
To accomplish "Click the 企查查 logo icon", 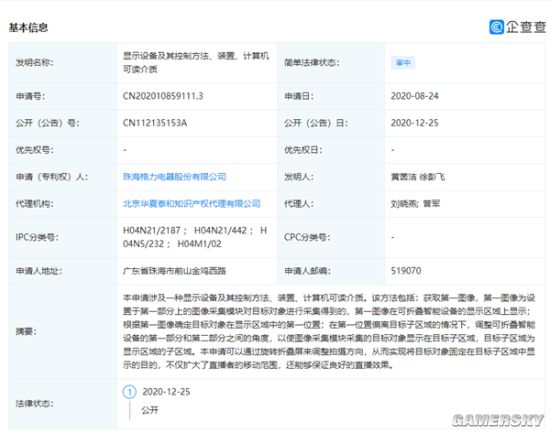I will click(x=496, y=27).
